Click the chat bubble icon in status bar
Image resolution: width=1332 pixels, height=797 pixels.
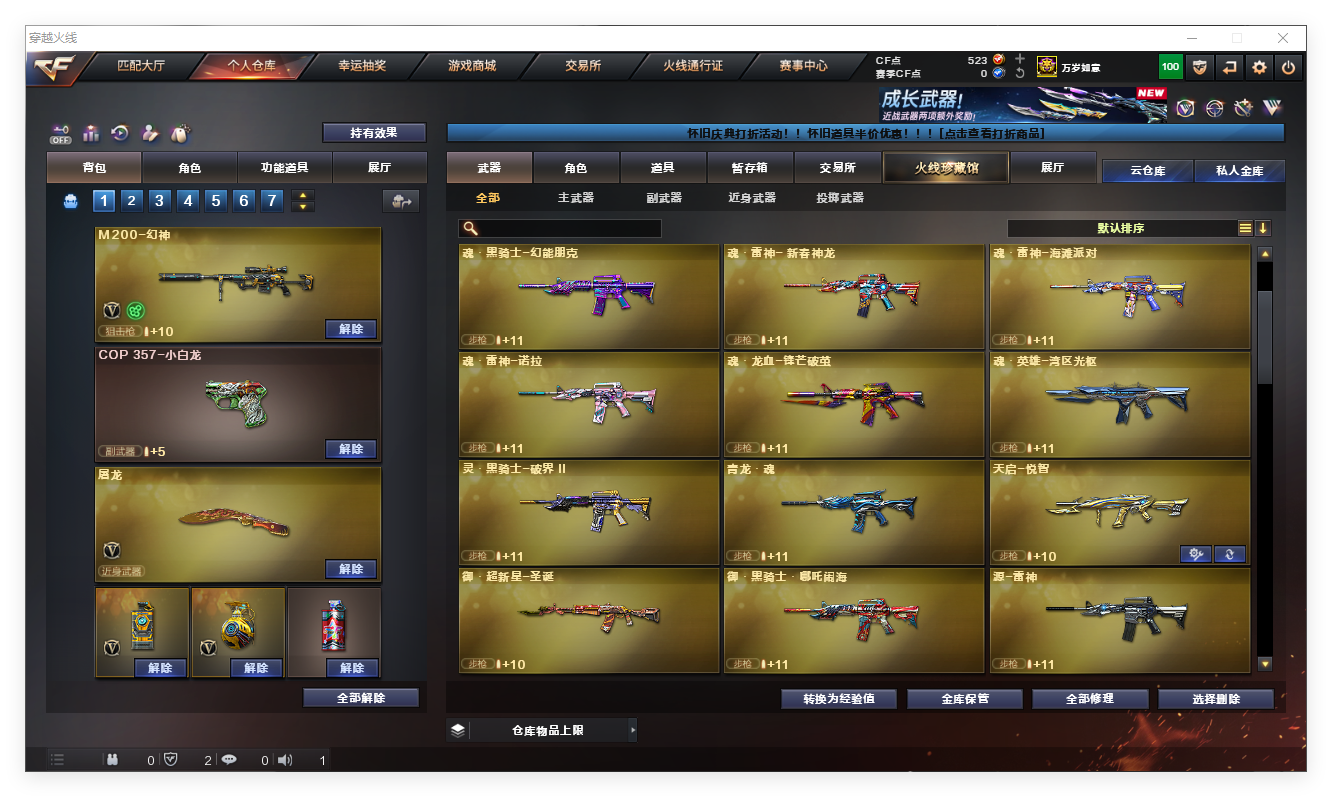coord(229,760)
